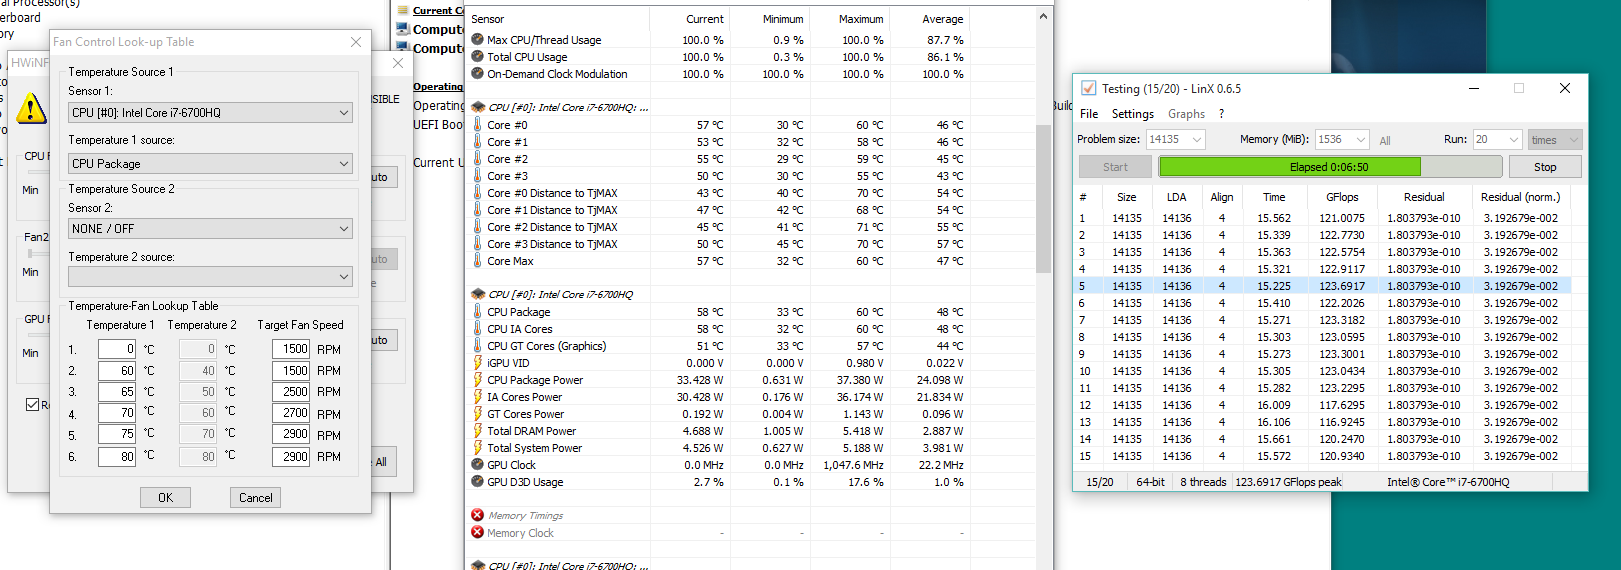Click the LinX window title icon
This screenshot has height=570, width=1621.
[1088, 88]
